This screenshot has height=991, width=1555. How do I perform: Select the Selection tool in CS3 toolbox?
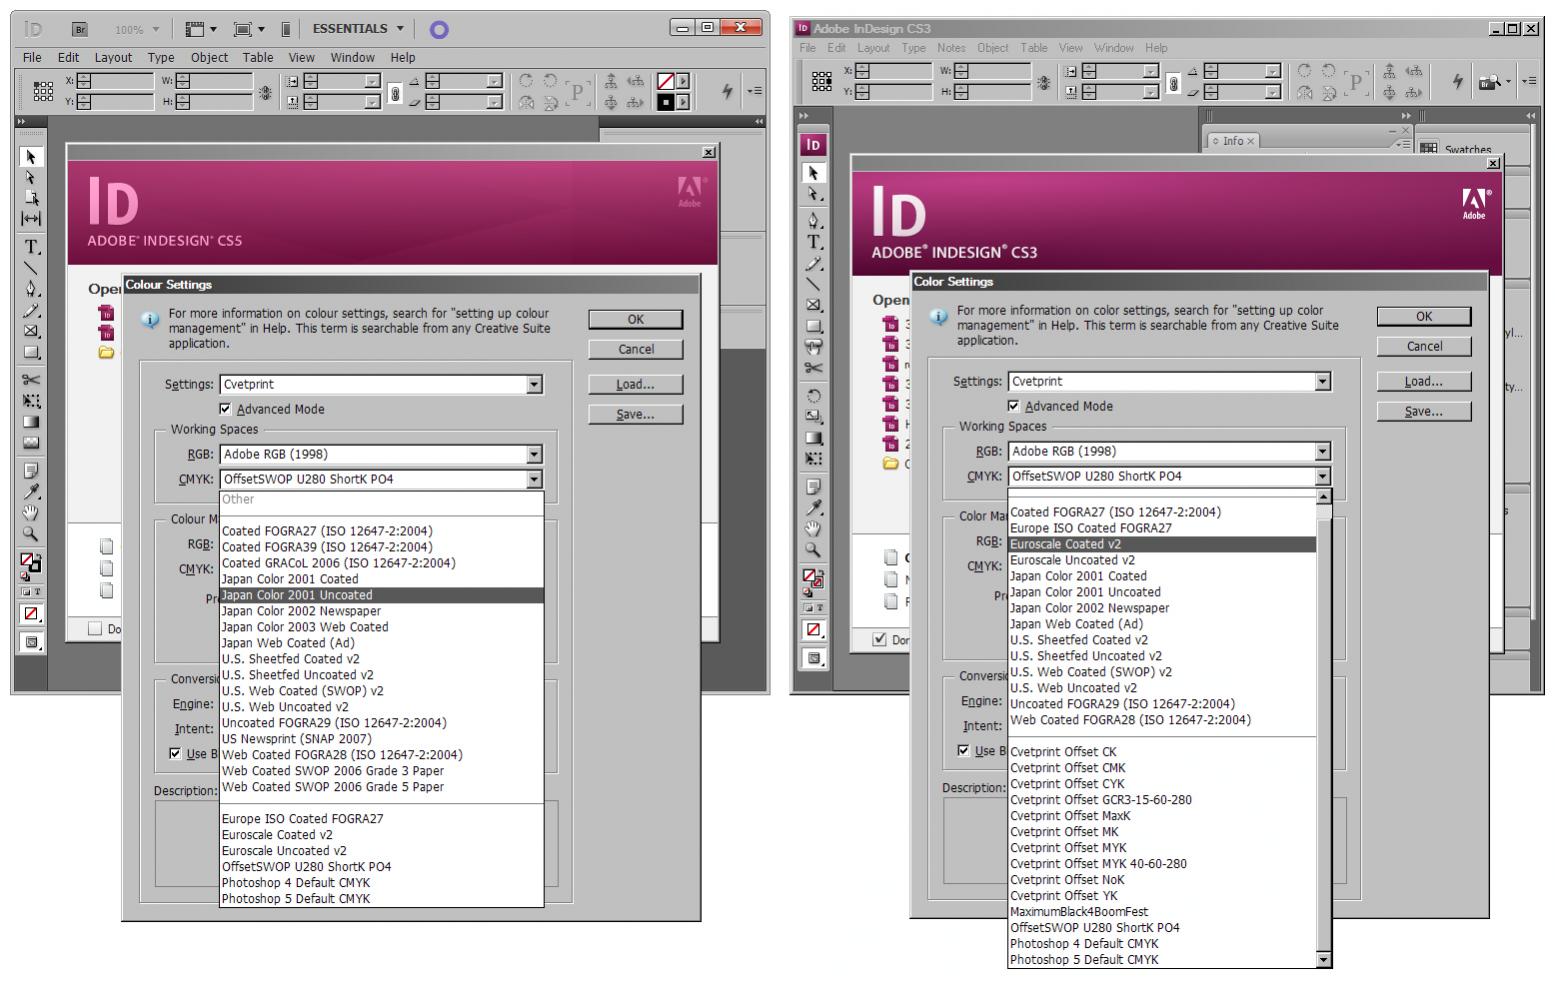coord(814,173)
